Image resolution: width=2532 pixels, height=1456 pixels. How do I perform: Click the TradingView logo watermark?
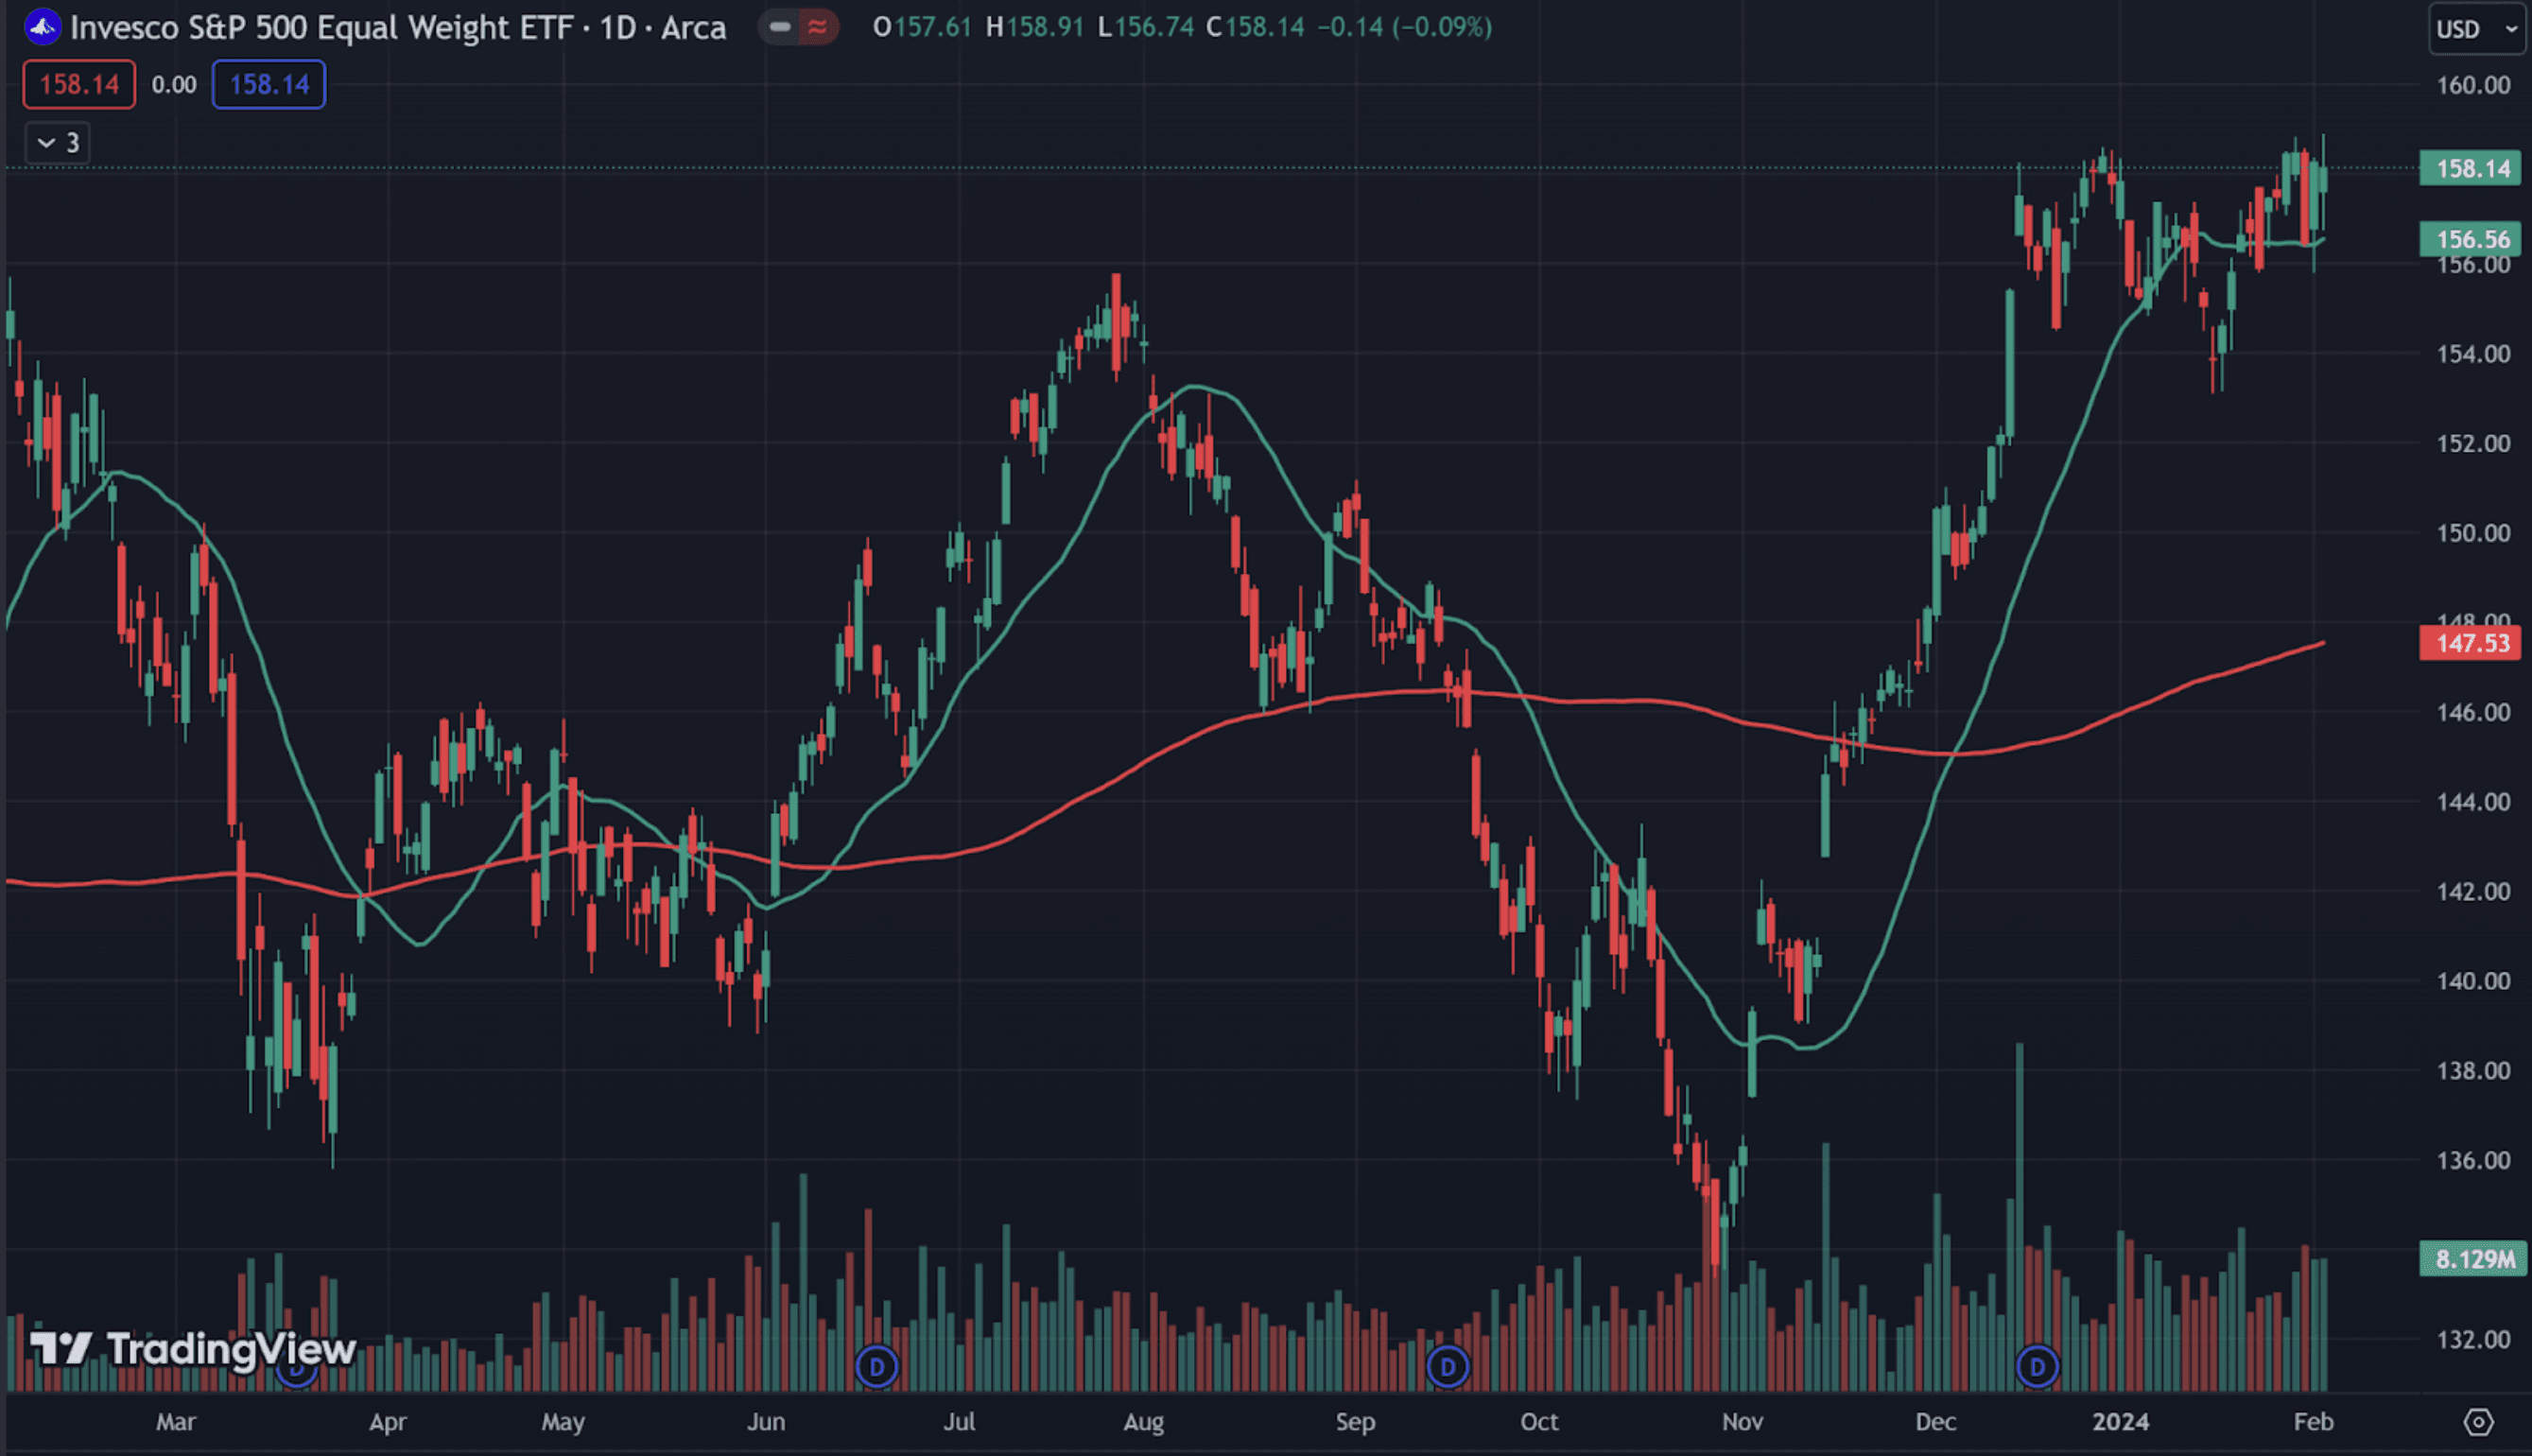pos(192,1349)
